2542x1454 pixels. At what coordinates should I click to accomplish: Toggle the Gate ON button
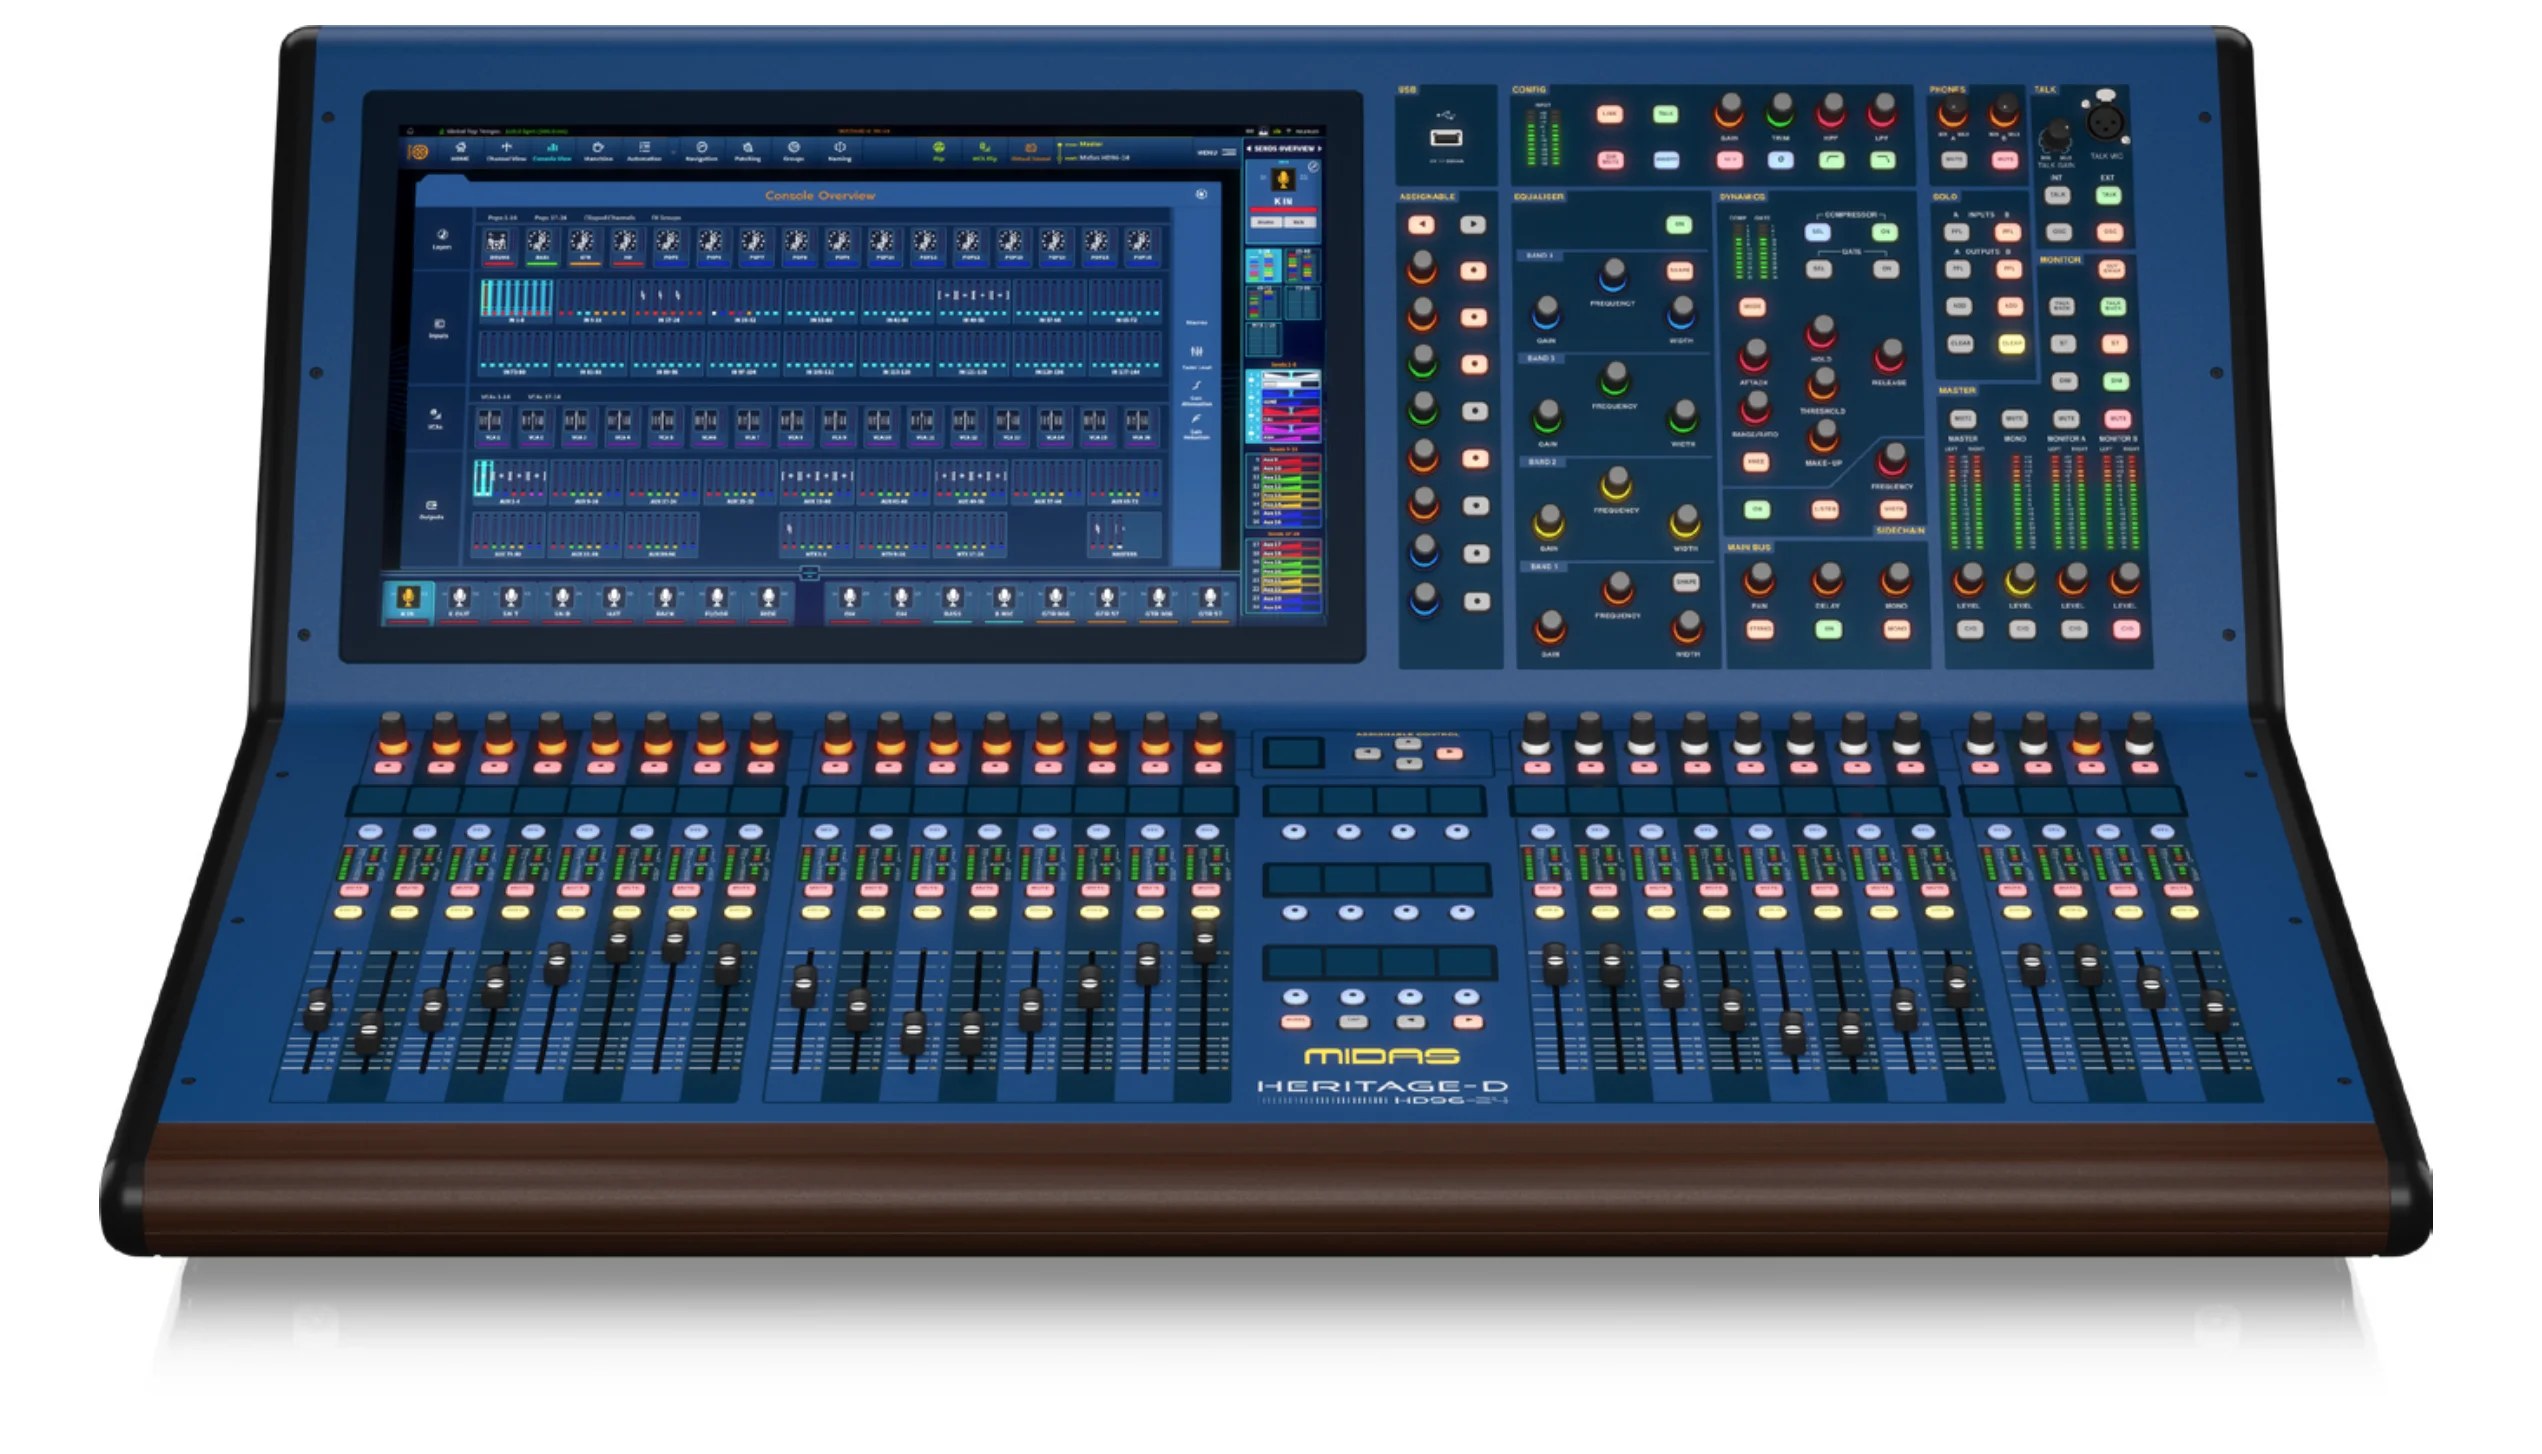click(1885, 270)
